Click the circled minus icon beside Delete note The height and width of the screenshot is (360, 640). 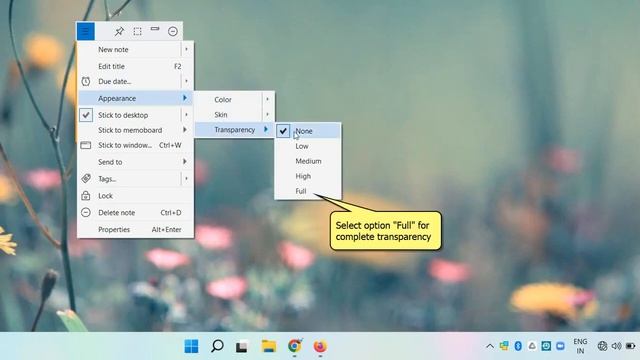point(86,212)
